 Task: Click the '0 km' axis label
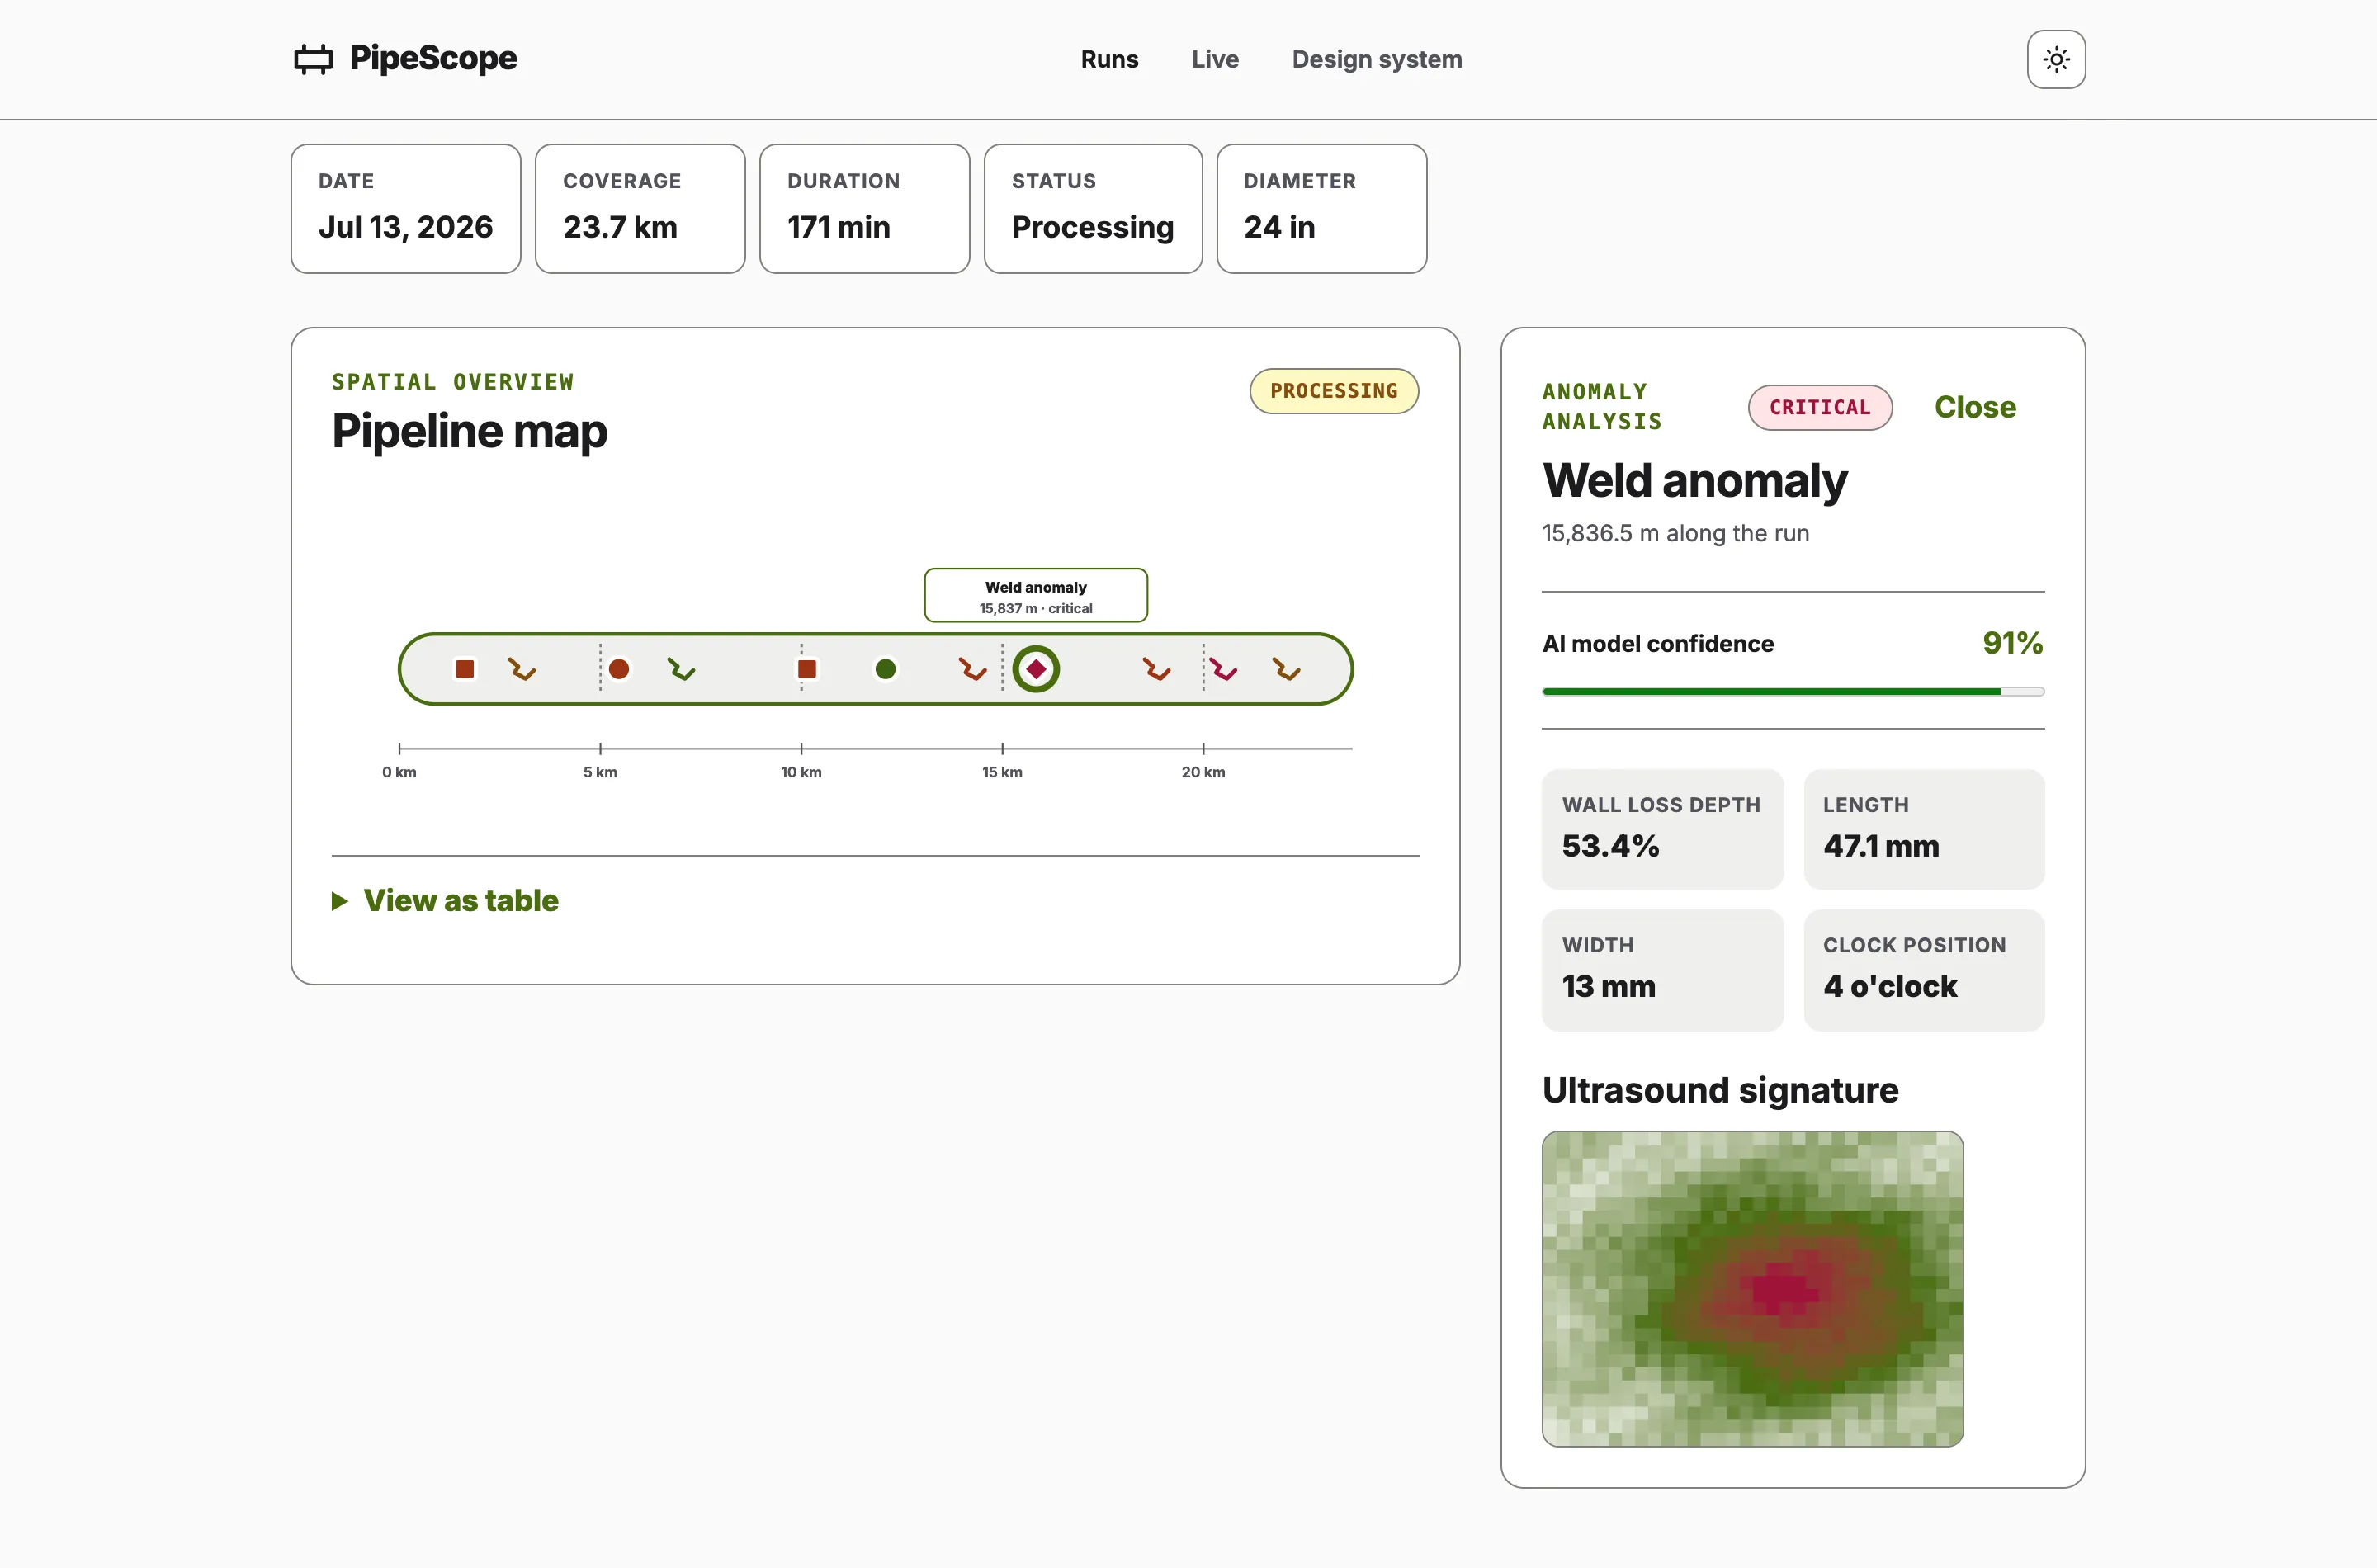pyautogui.click(x=399, y=772)
